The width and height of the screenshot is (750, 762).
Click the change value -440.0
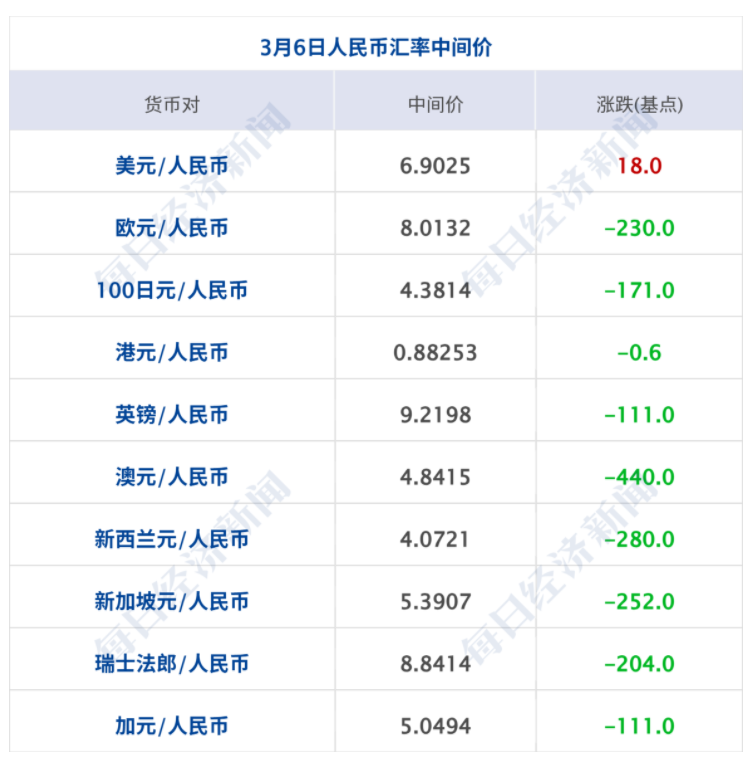click(640, 477)
